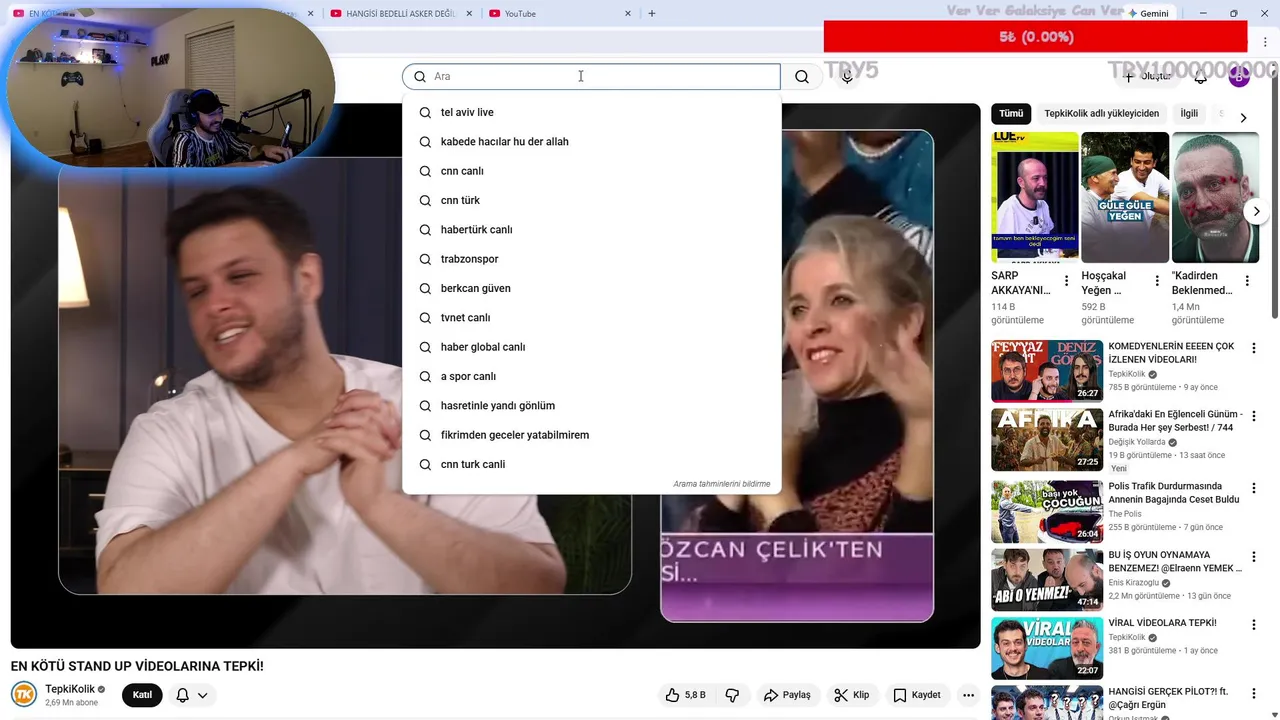The width and height of the screenshot is (1280, 720).
Task: Click the Klip clip button
Action: (852, 695)
